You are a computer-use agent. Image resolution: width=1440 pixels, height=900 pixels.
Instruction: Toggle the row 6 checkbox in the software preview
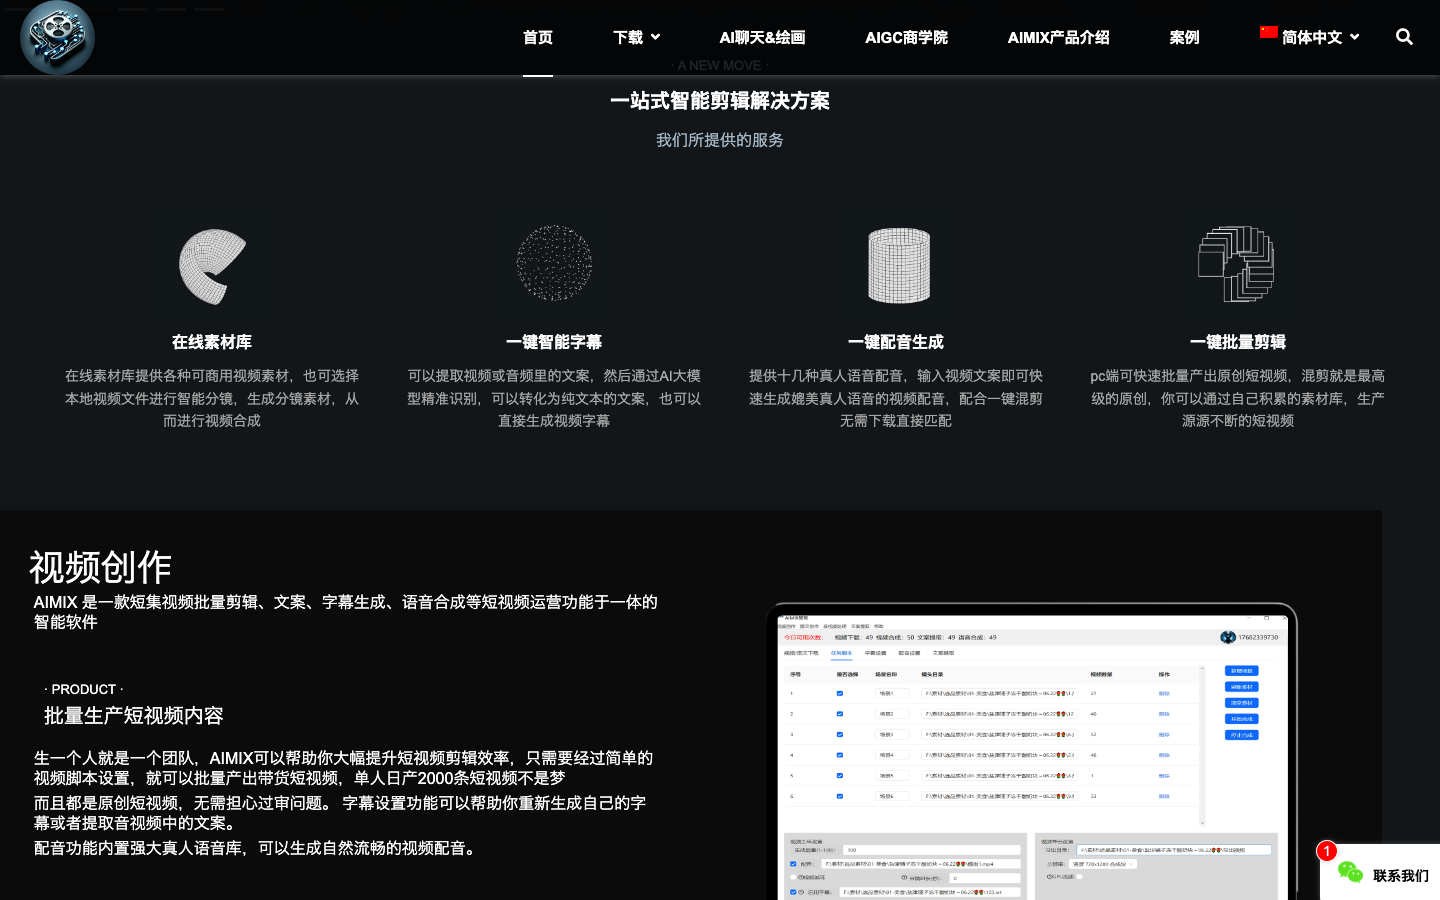click(840, 796)
